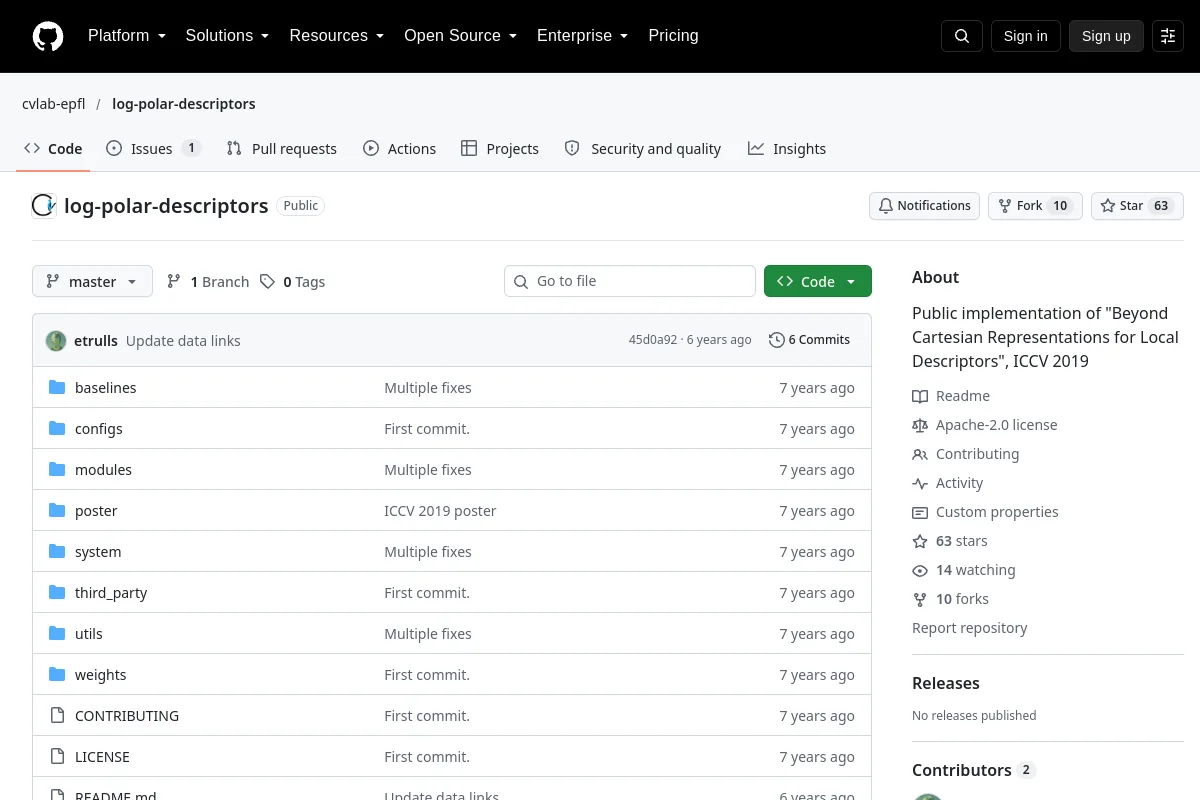
Task: Open the Releases heading link
Action: click(x=946, y=684)
